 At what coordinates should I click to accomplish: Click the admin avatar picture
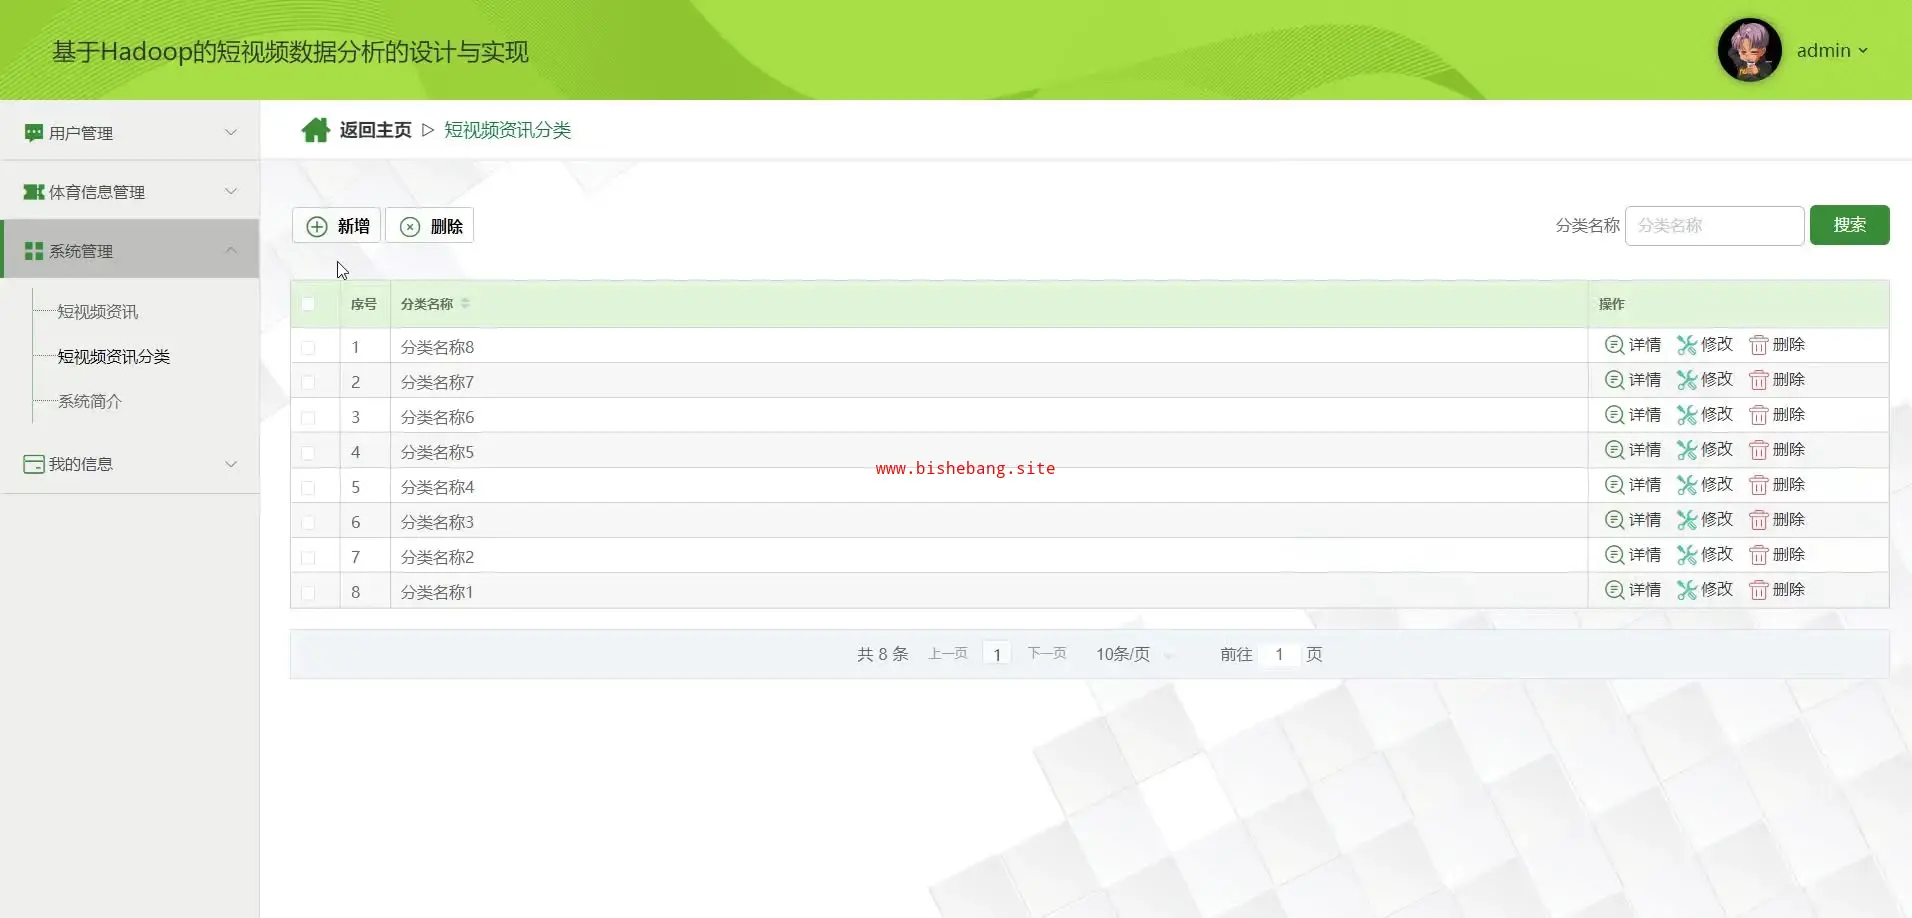1749,50
